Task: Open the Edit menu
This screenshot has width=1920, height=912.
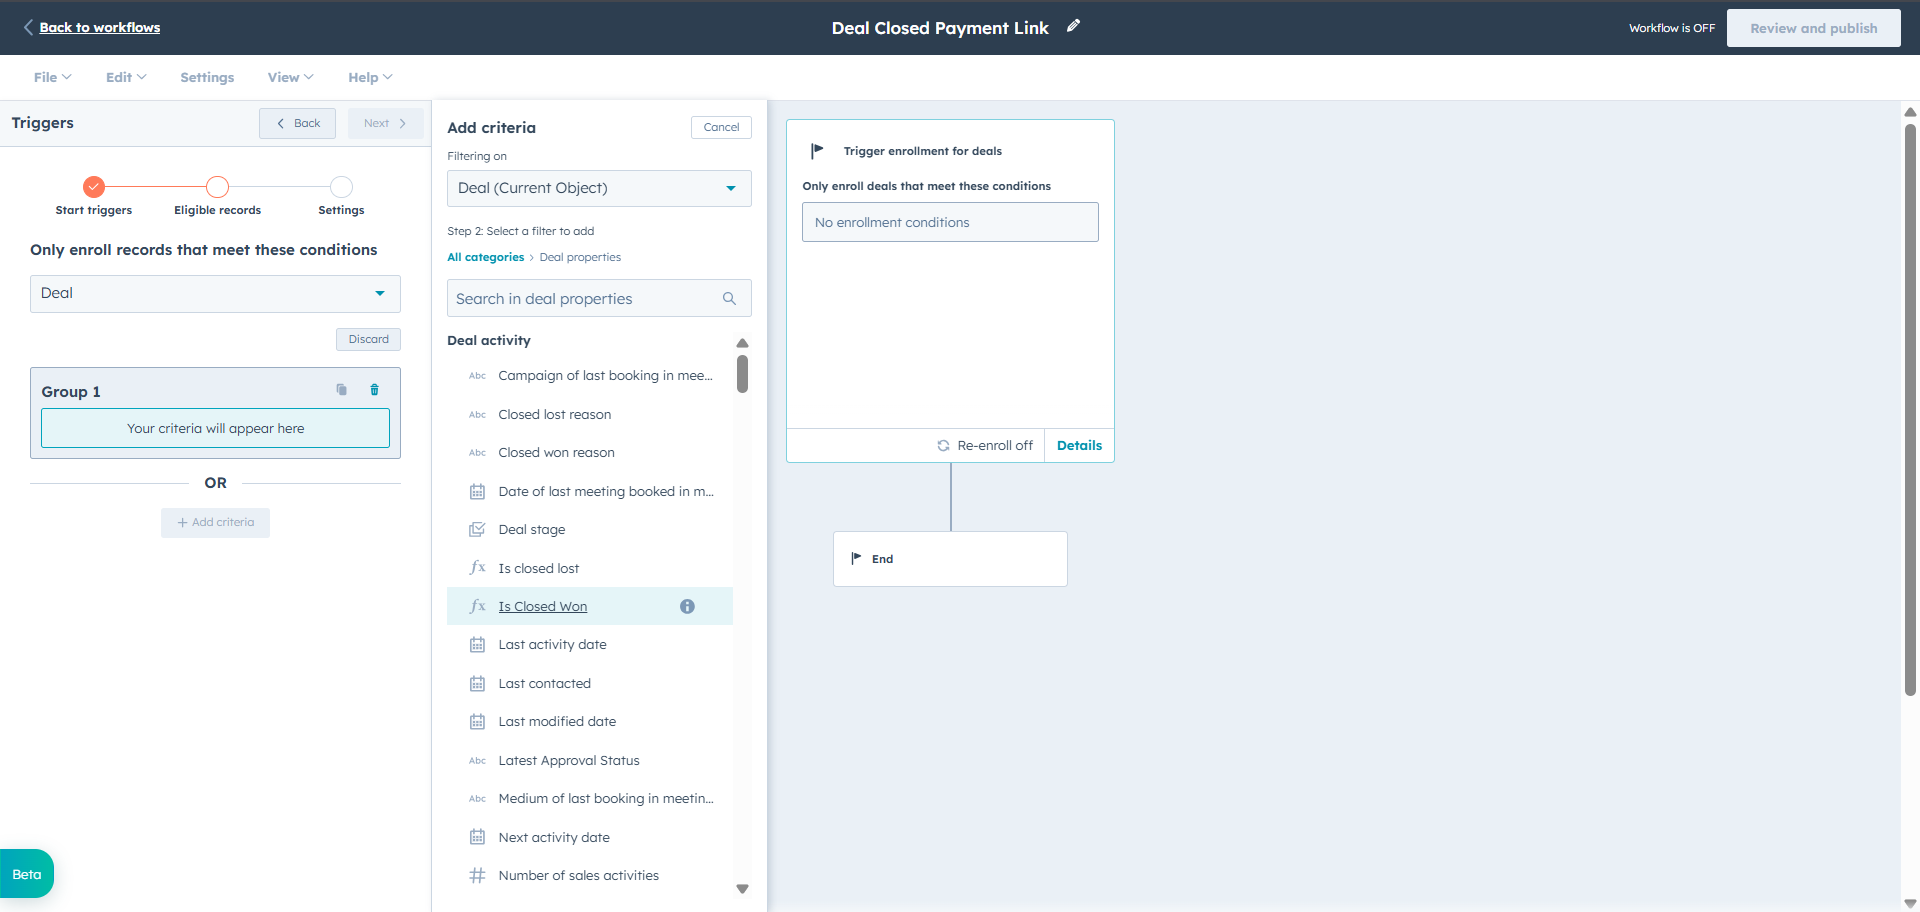Action: click(x=126, y=77)
